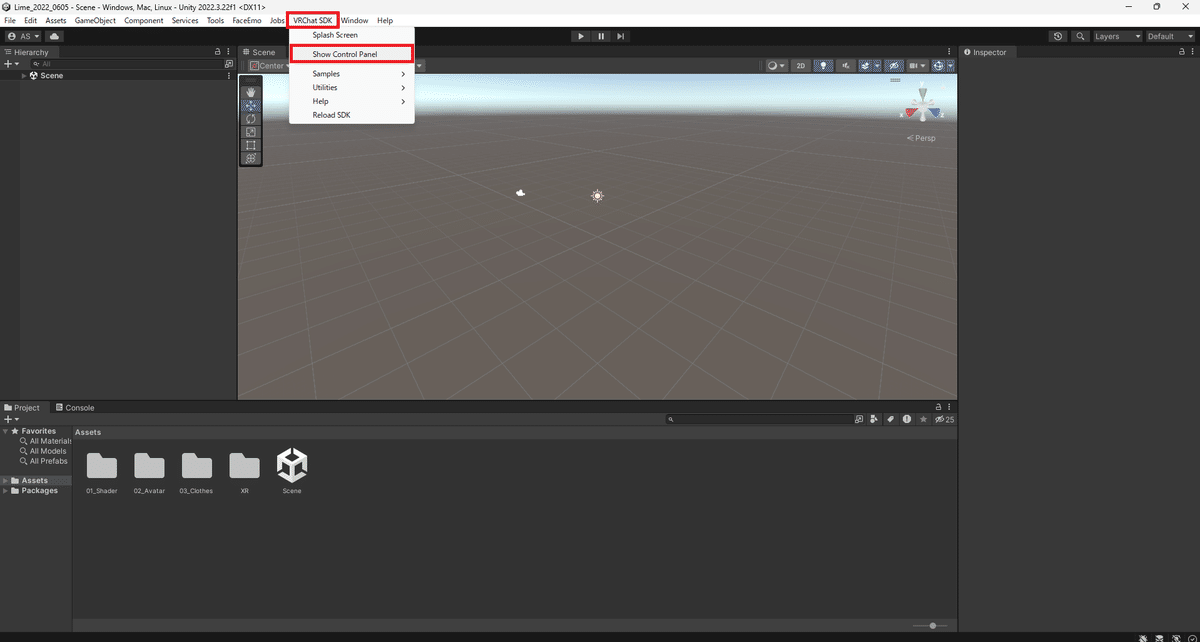Toggle scene audio
The image size is (1200, 642).
click(x=846, y=66)
